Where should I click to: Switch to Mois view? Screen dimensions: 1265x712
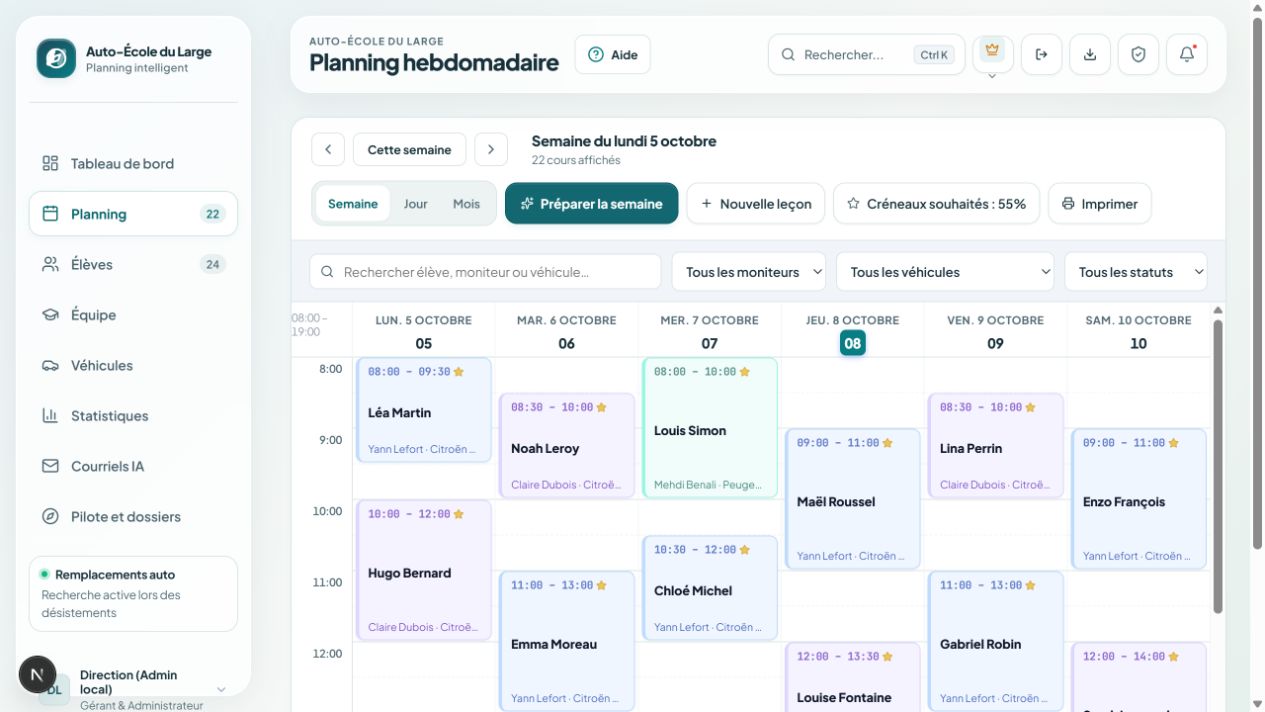pos(466,204)
